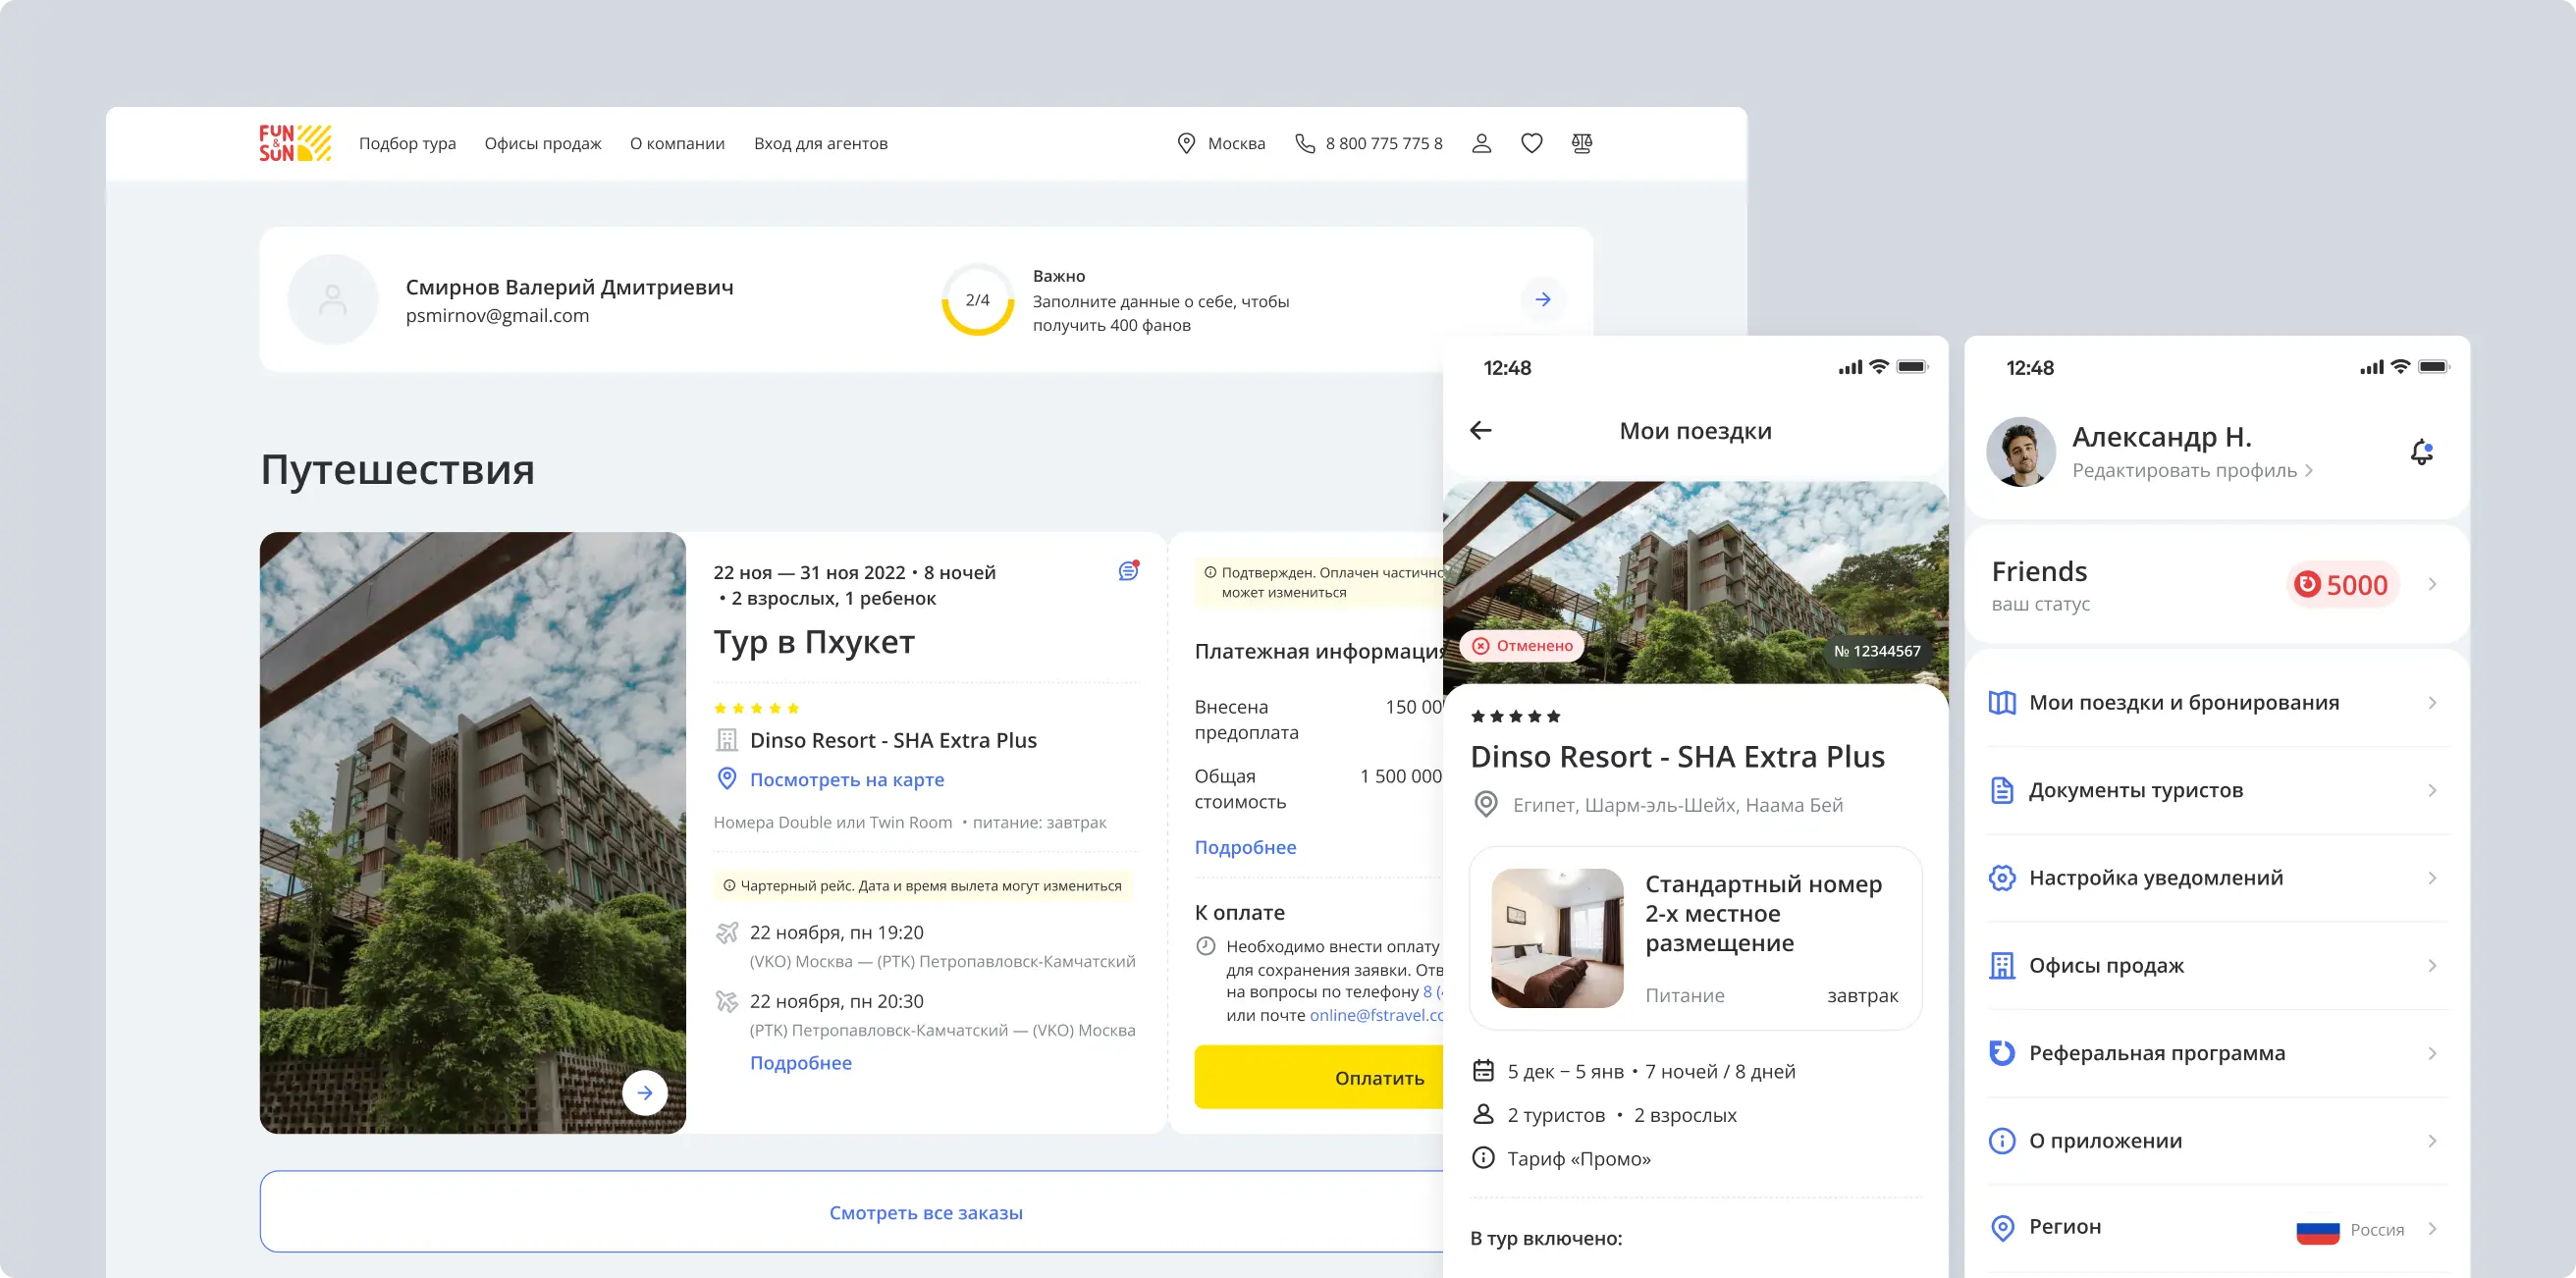The width and height of the screenshot is (2576, 1278).
Task: Click Посмотреть на карте link
Action: [x=846, y=779]
